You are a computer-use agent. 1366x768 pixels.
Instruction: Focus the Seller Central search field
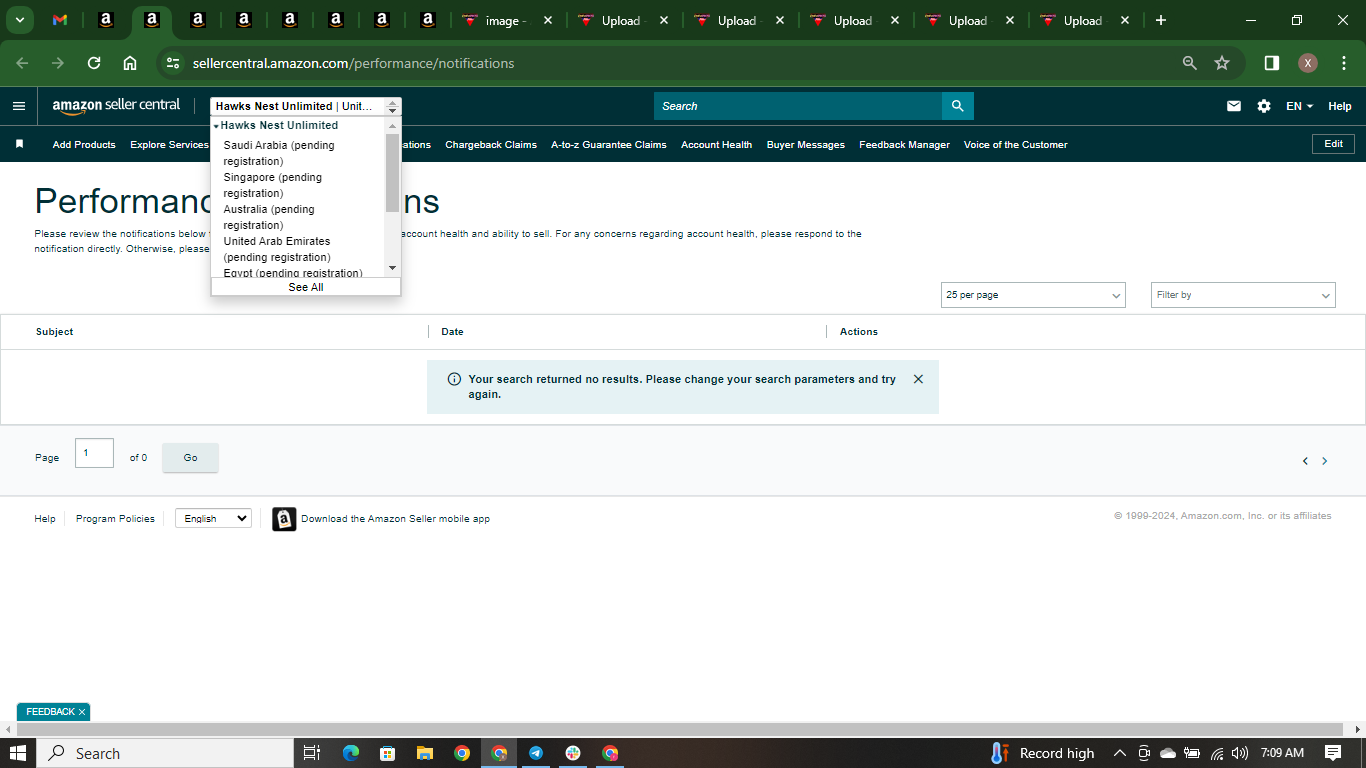point(798,106)
